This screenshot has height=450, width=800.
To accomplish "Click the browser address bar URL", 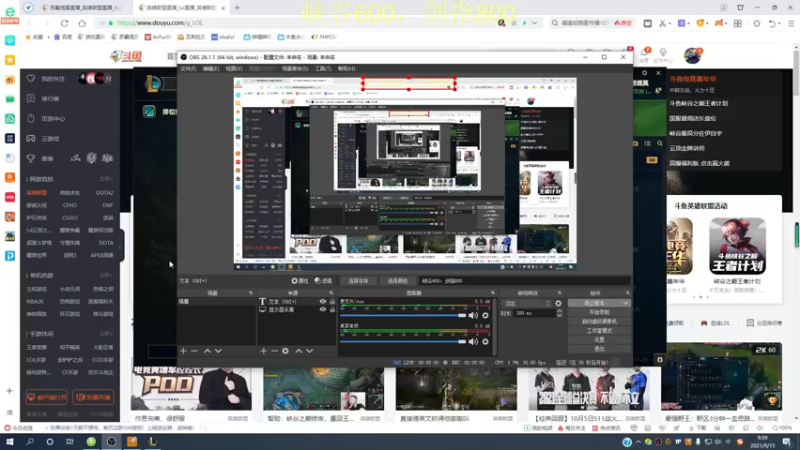I will tap(159, 23).
